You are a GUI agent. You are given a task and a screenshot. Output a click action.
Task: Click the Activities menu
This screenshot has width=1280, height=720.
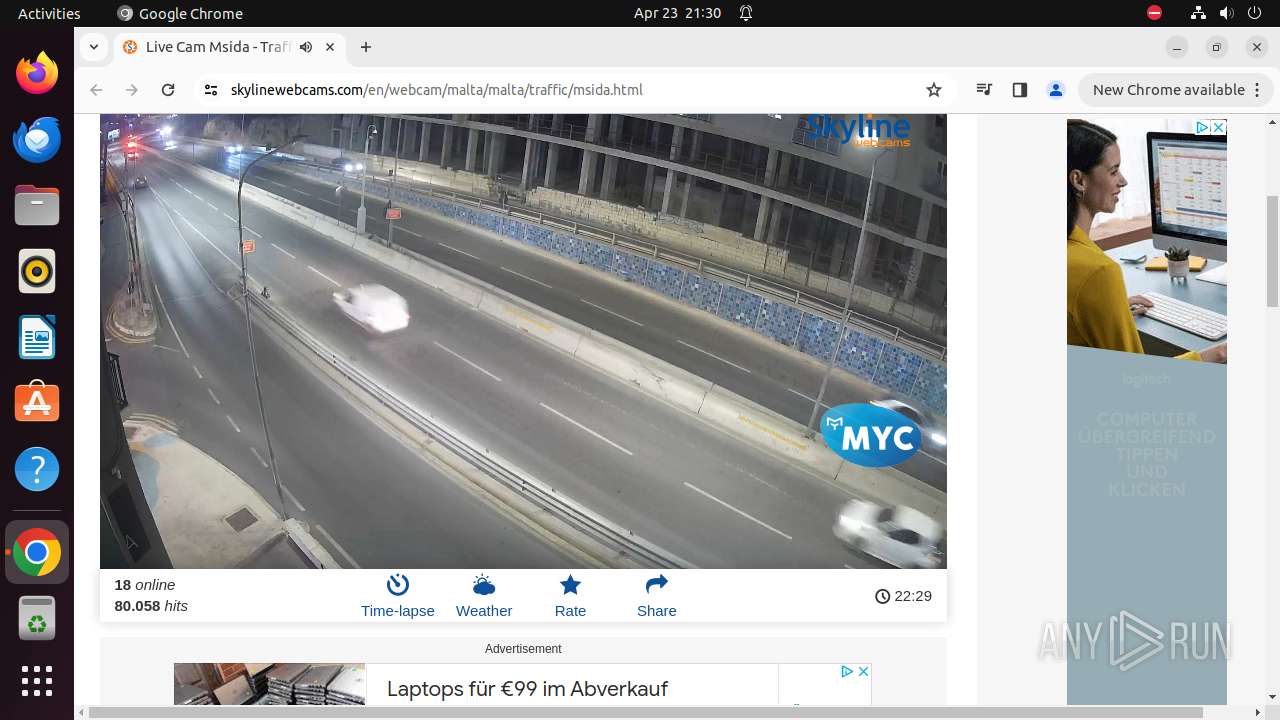click(49, 13)
